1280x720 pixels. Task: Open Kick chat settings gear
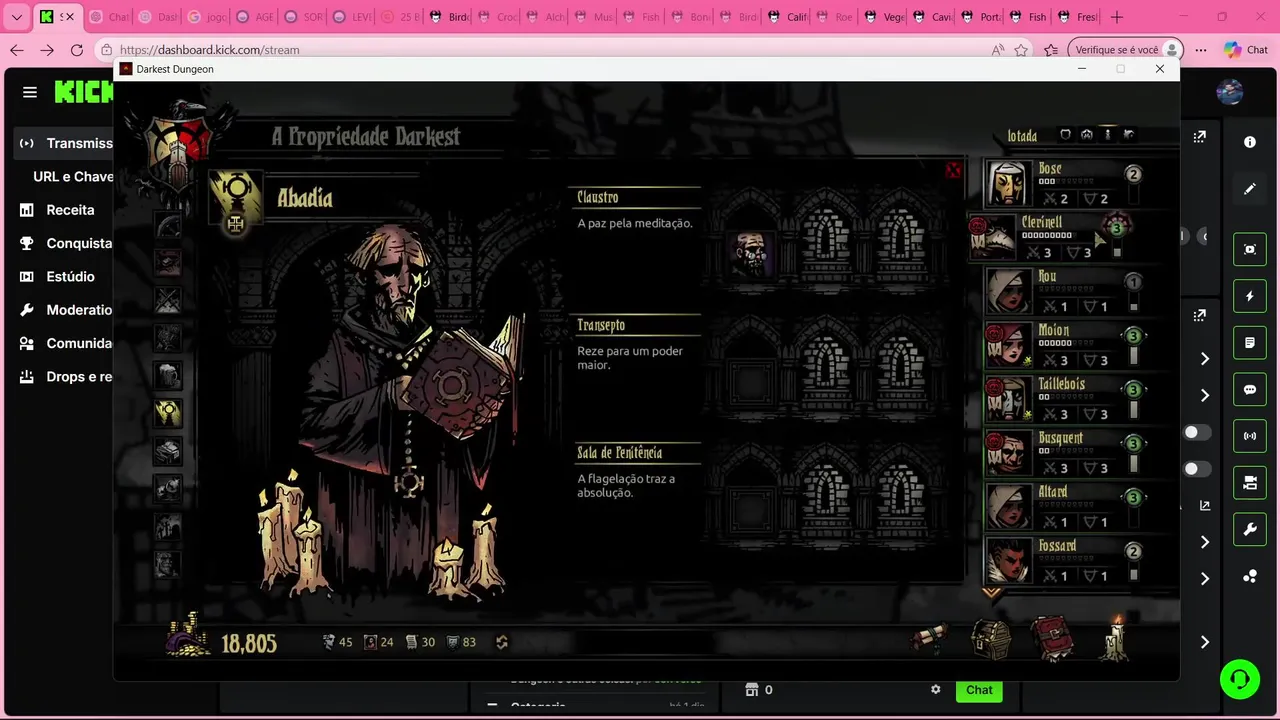[x=936, y=690]
